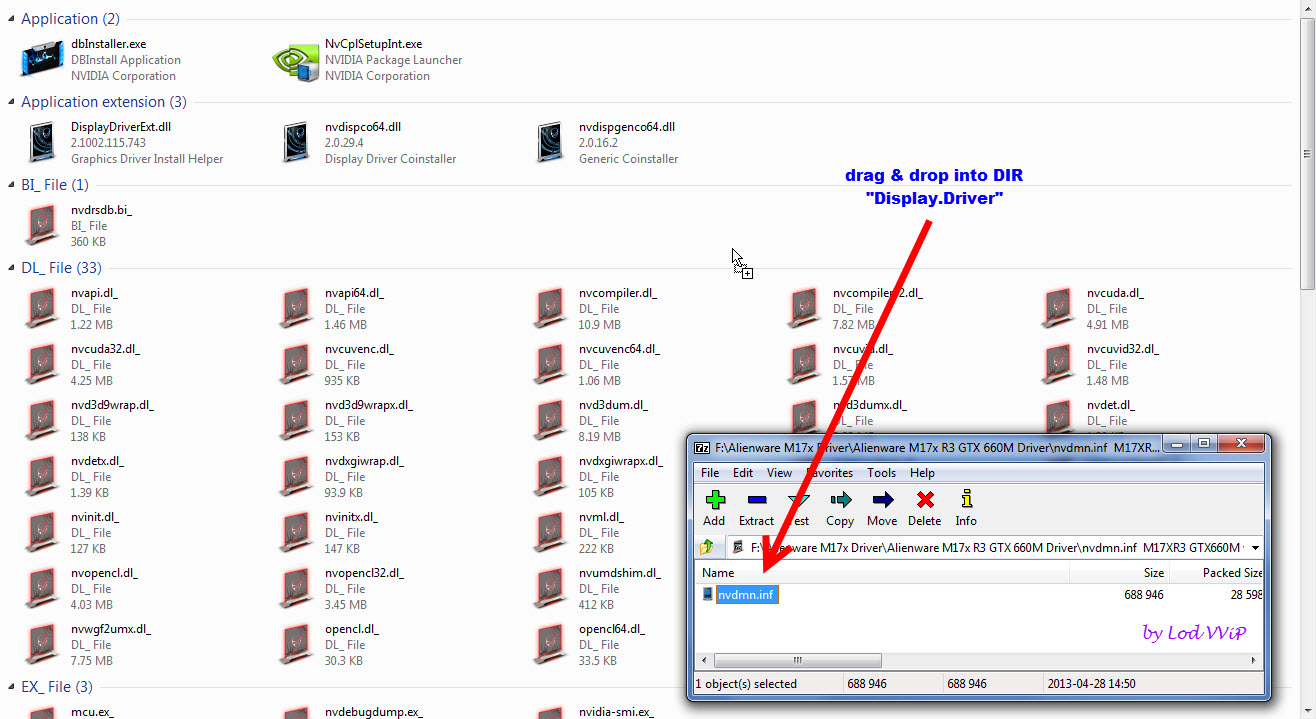Sort by the Size column header
The height and width of the screenshot is (719, 1316).
pos(1120,573)
